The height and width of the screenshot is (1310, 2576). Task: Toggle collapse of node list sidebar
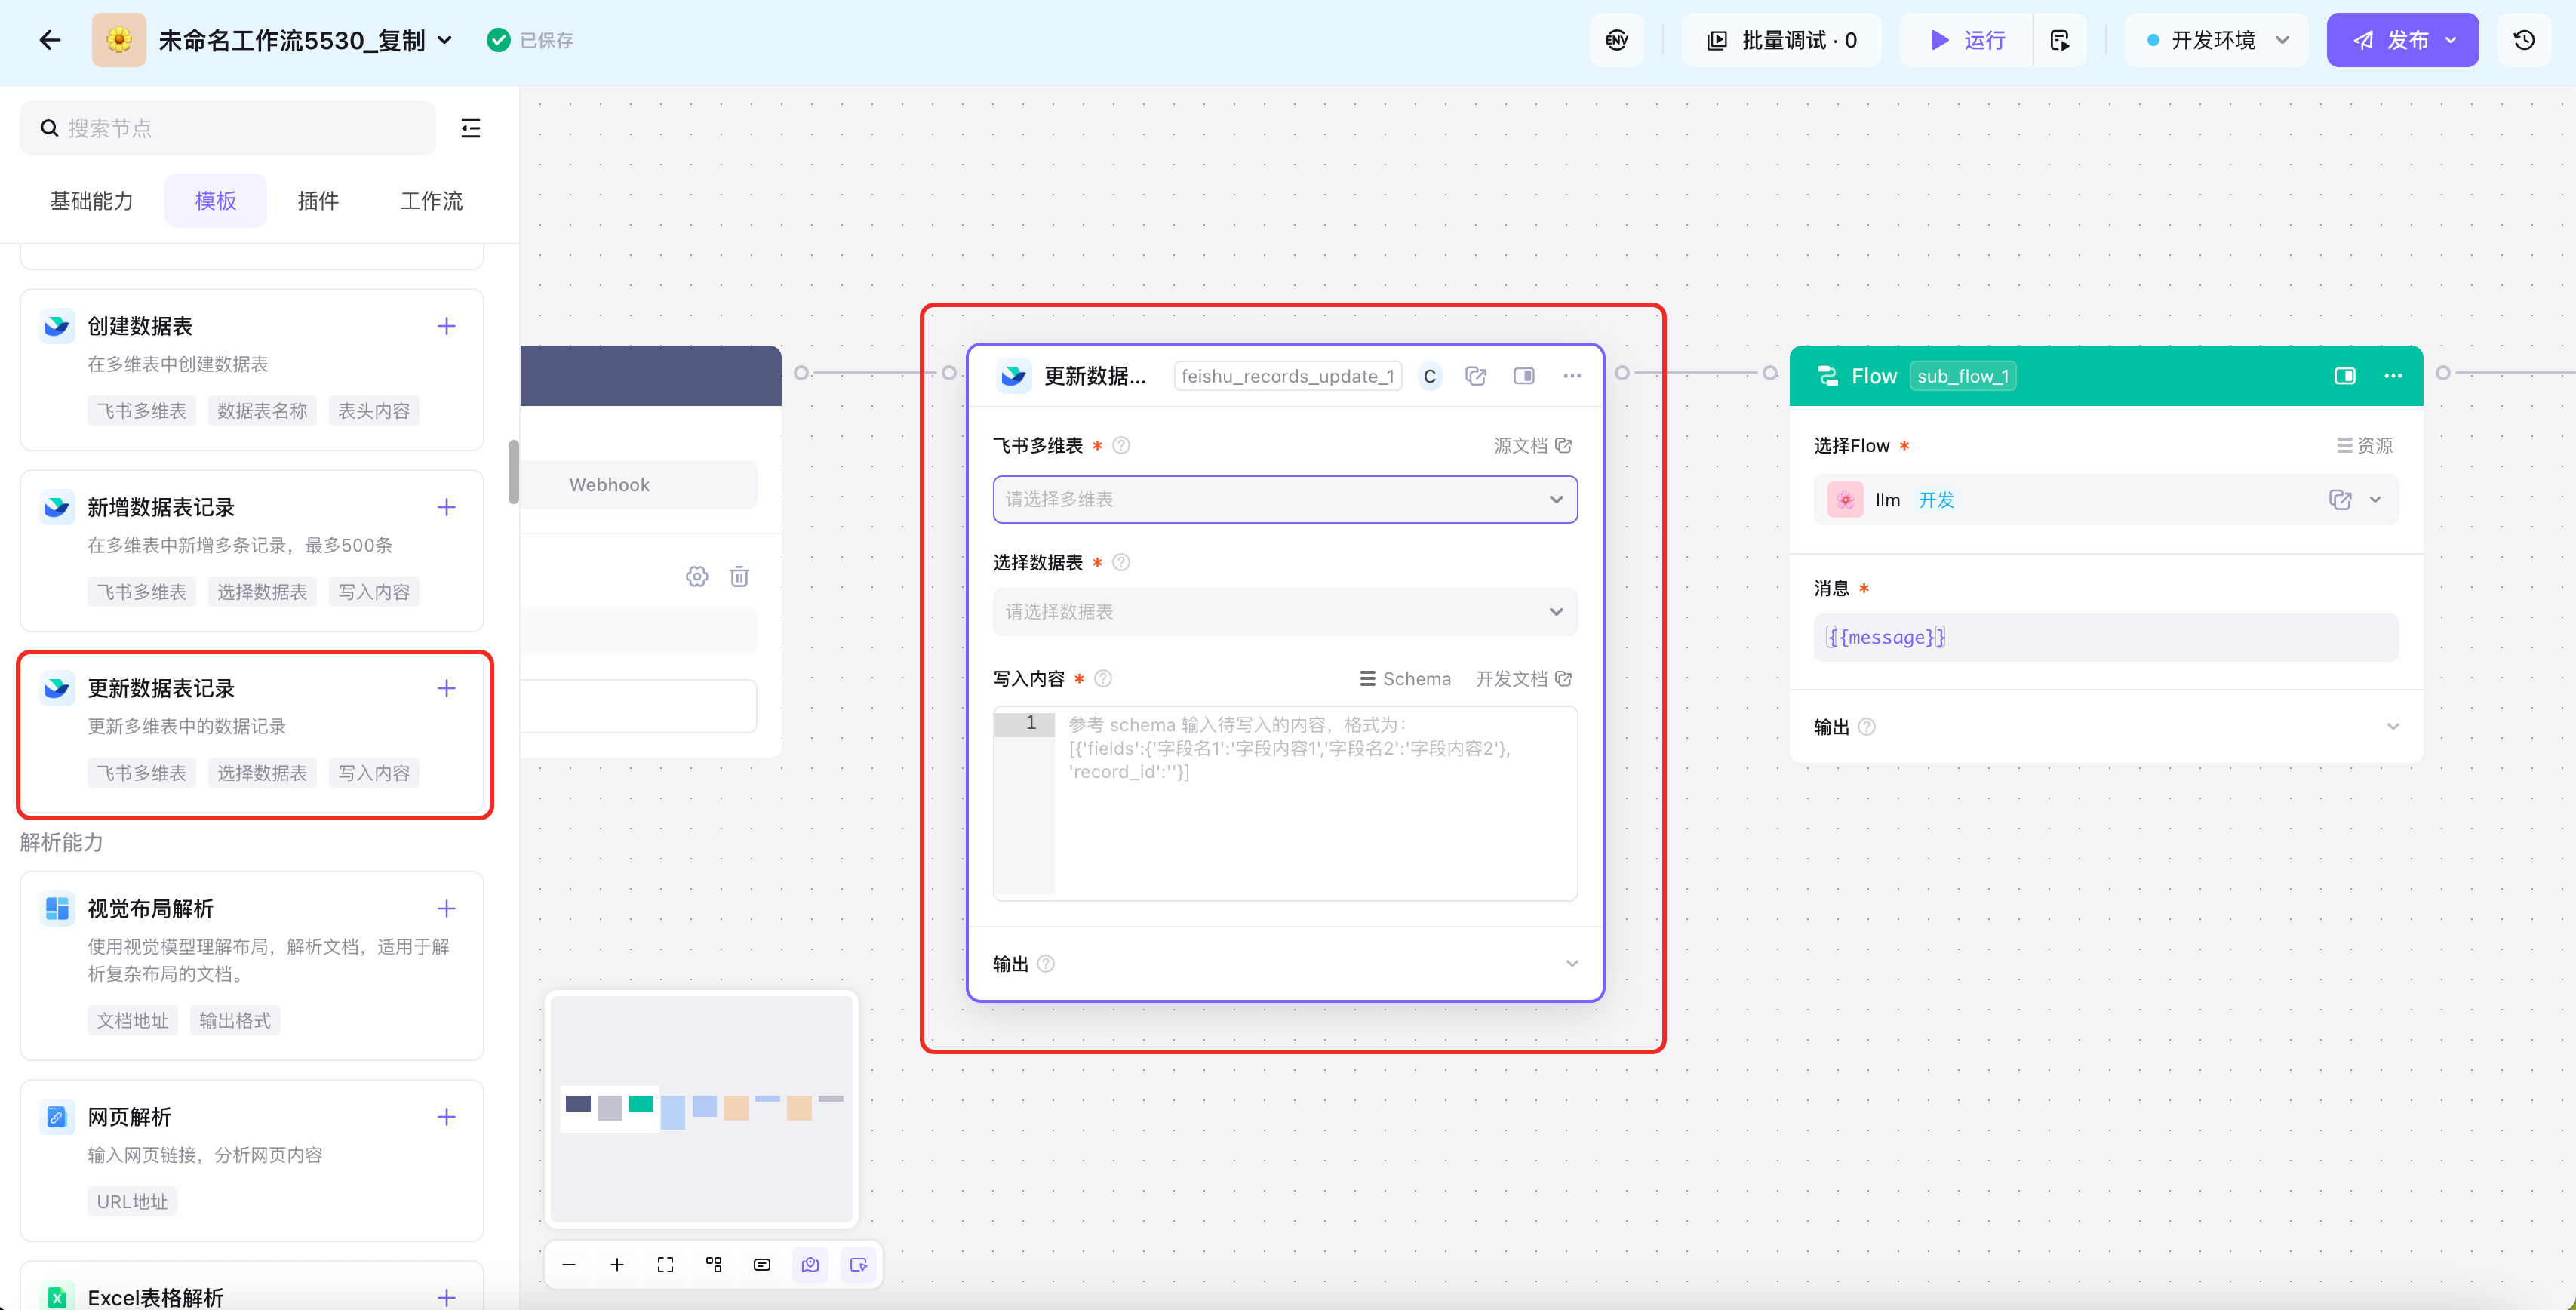[x=470, y=128]
